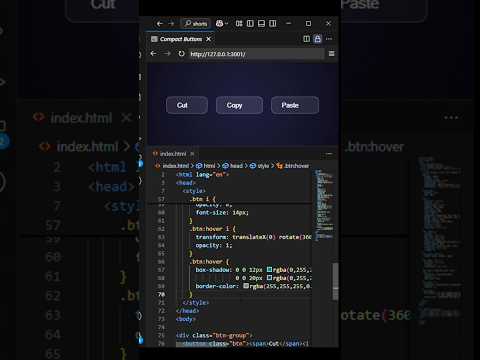Split the editor from the tab bar
The width and height of the screenshot is (480, 360).
point(306,39)
